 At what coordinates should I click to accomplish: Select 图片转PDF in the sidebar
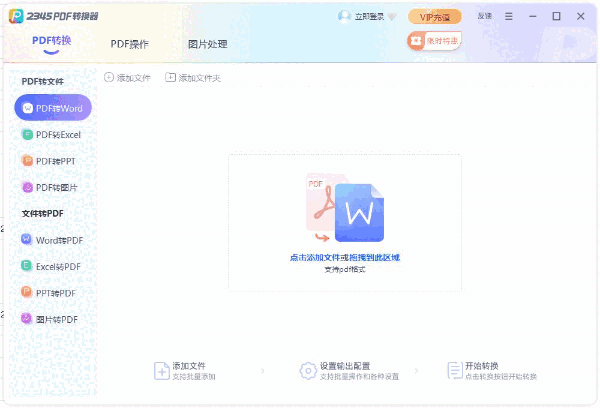49,320
